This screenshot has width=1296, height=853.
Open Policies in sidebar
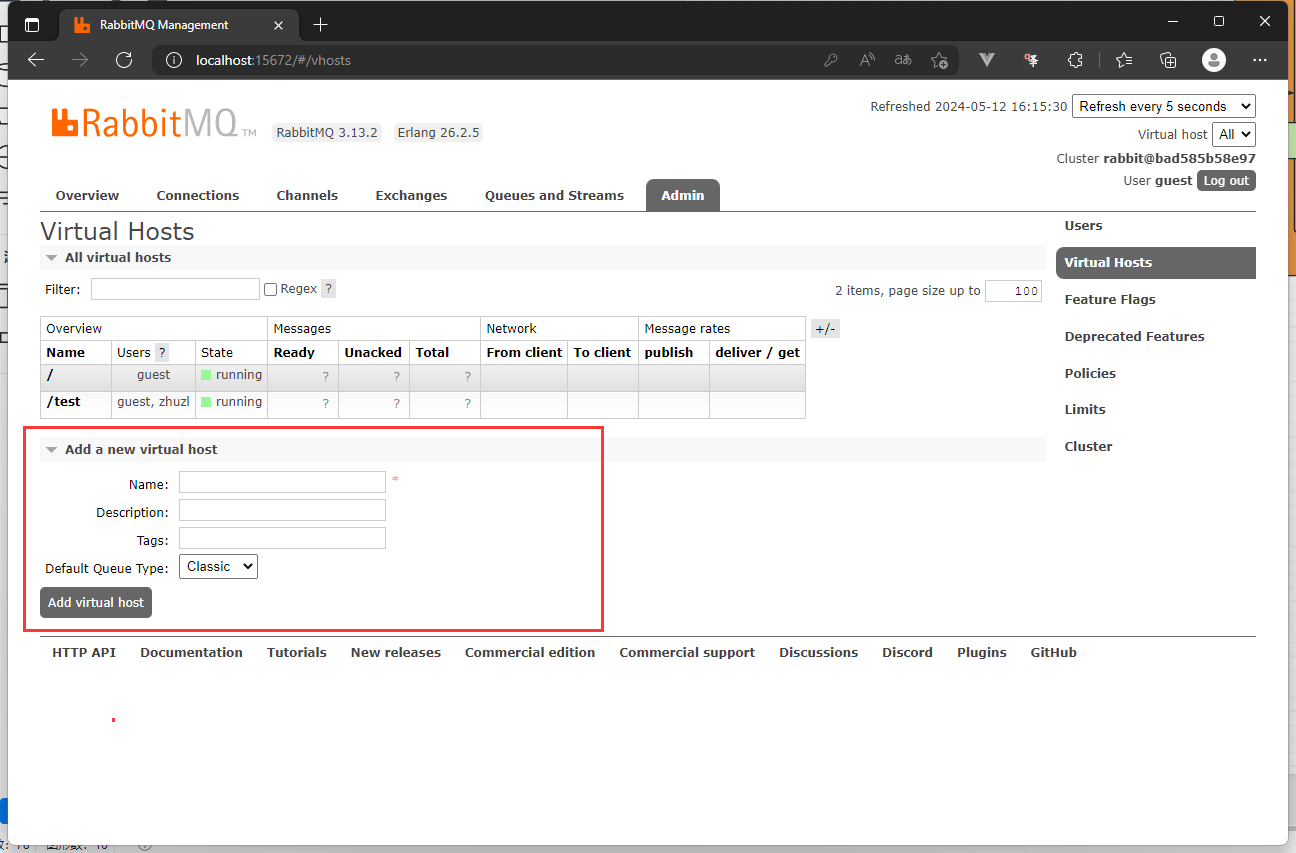coord(1090,373)
